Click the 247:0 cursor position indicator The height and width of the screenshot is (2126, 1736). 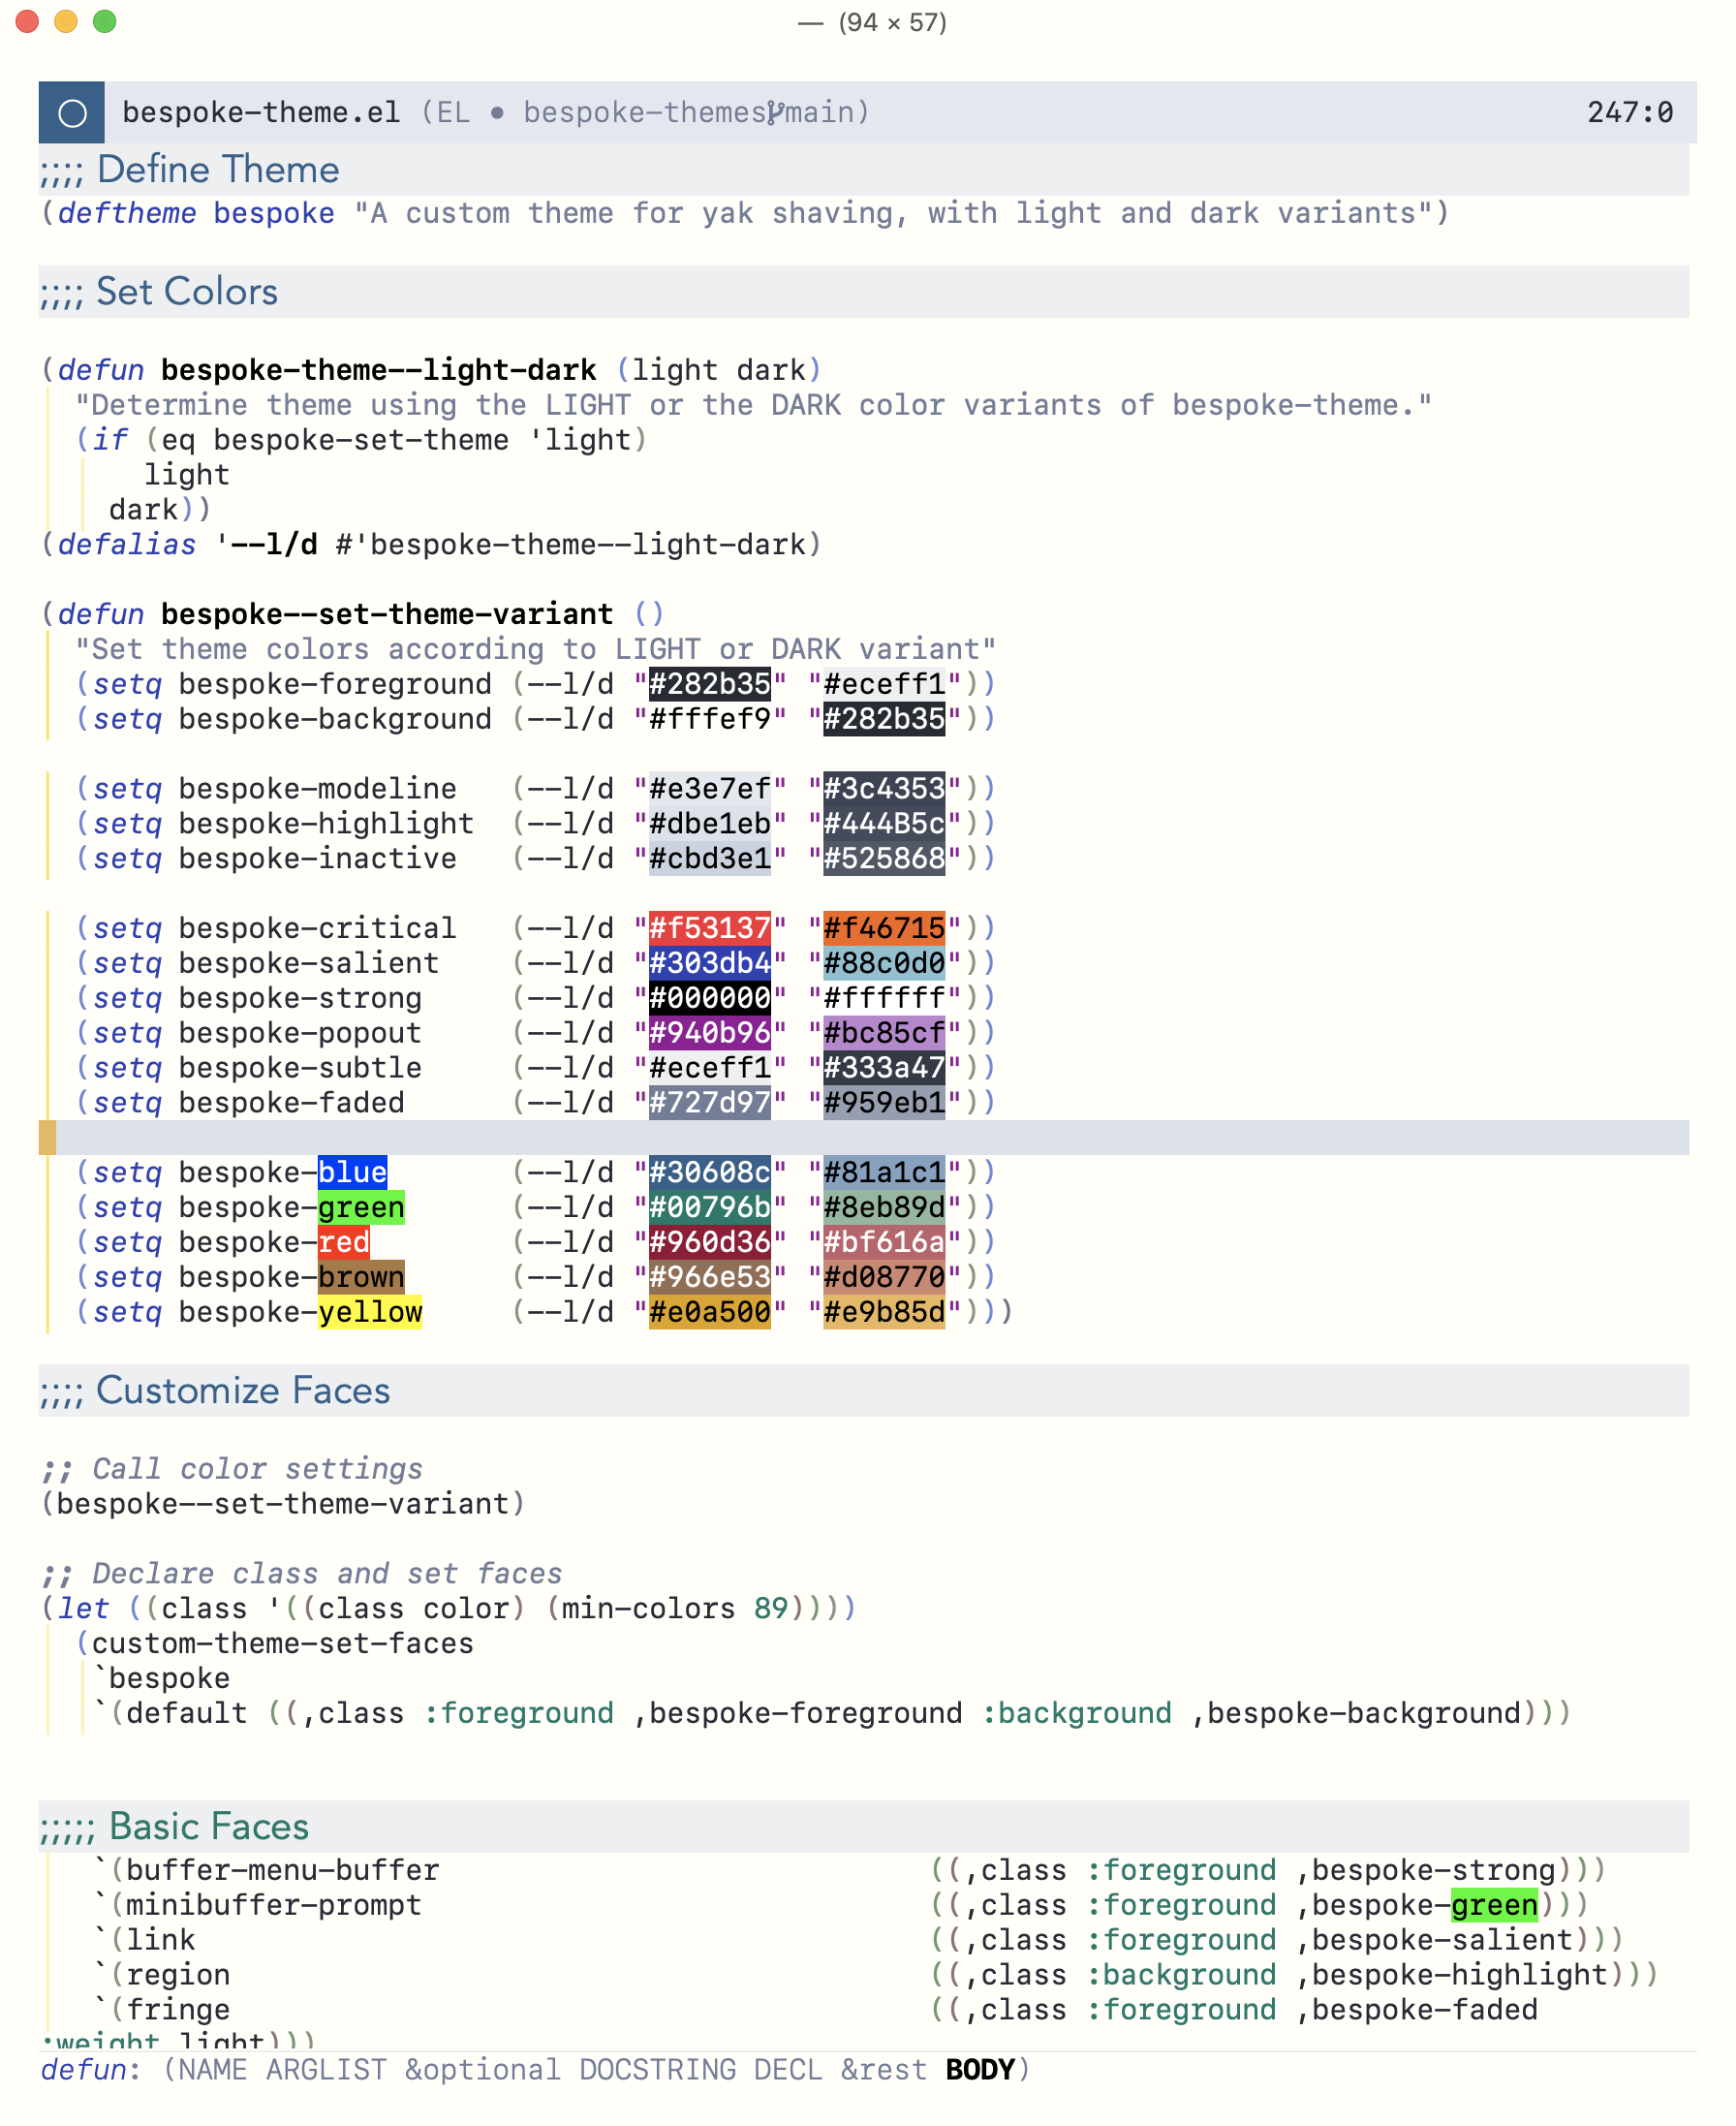tap(1630, 112)
